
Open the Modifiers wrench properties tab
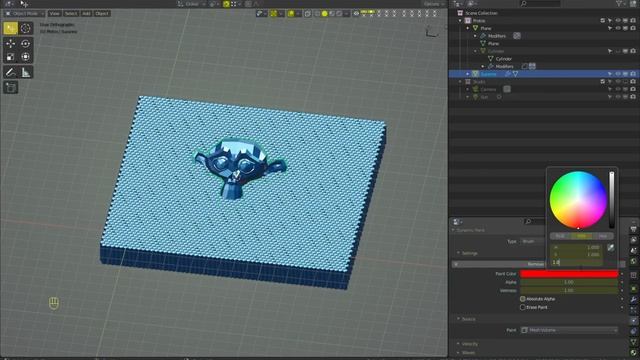coord(633,300)
